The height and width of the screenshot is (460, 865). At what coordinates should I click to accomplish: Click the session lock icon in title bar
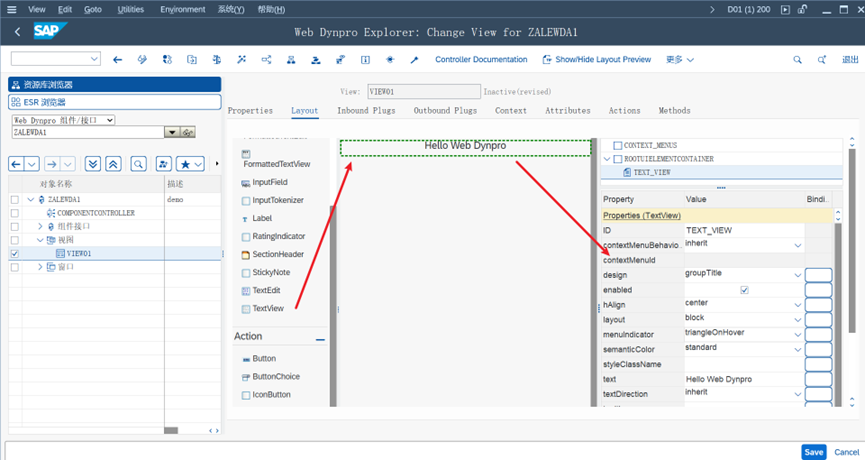(x=803, y=9)
